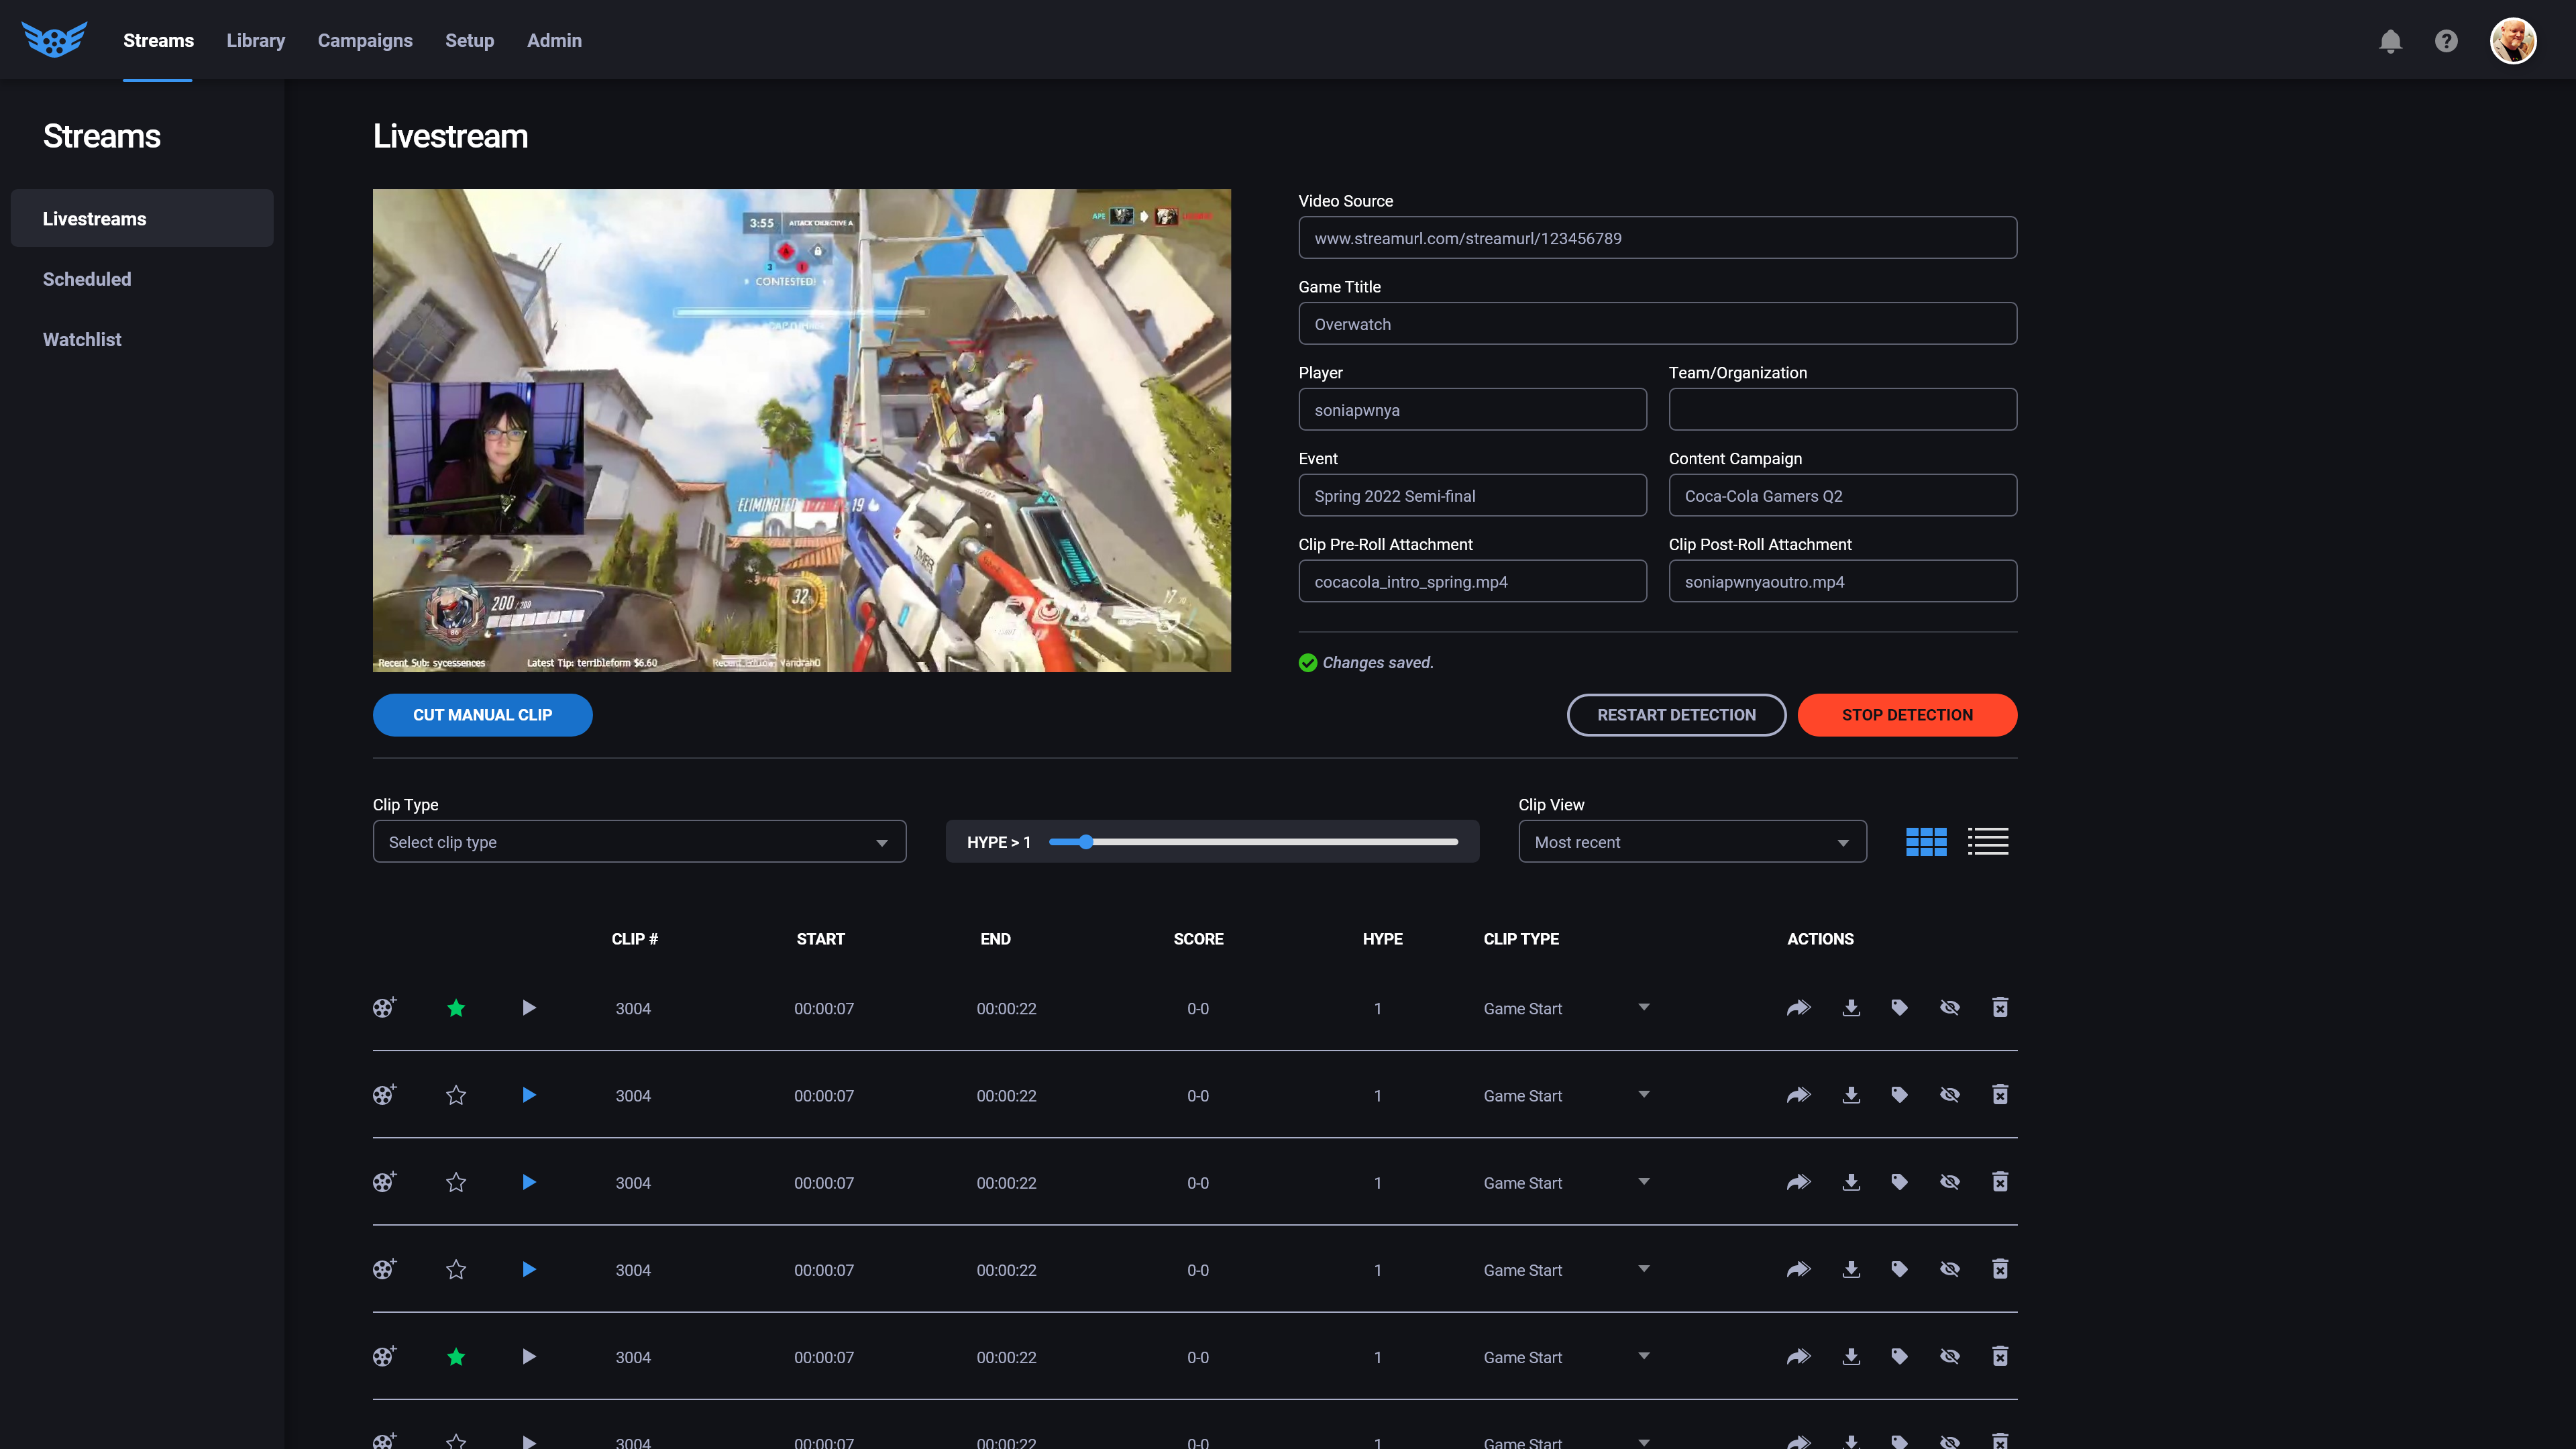Click the Team/Organization input field
The width and height of the screenshot is (2576, 1449).
tap(1842, 410)
